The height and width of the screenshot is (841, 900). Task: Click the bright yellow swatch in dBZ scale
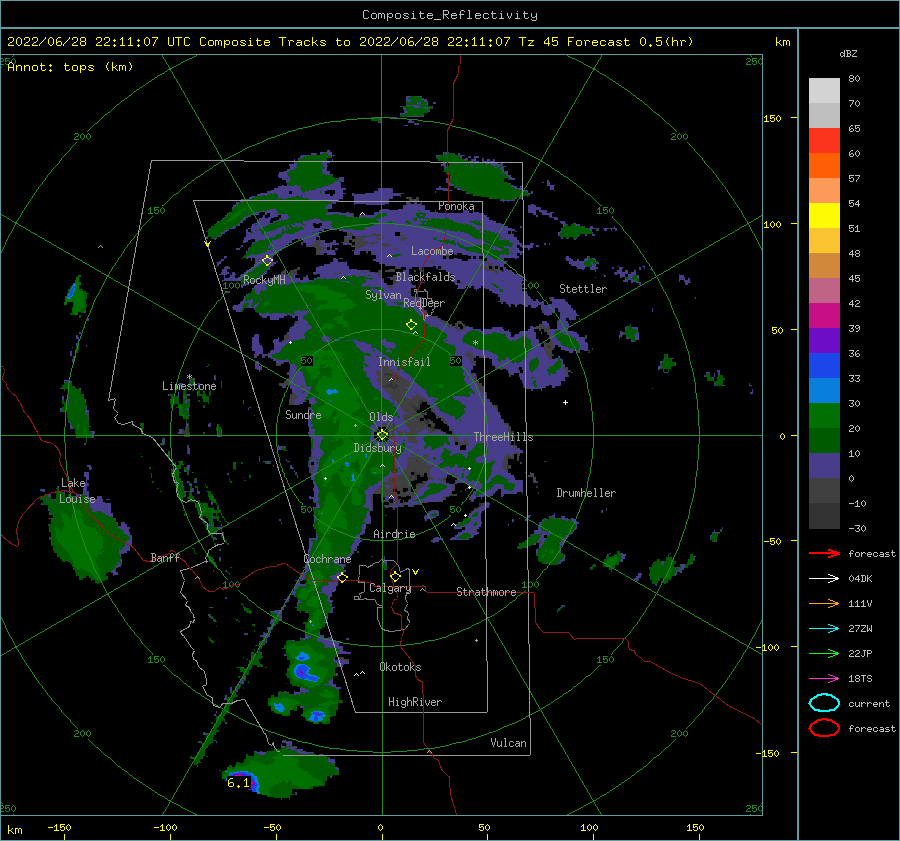coord(824,216)
